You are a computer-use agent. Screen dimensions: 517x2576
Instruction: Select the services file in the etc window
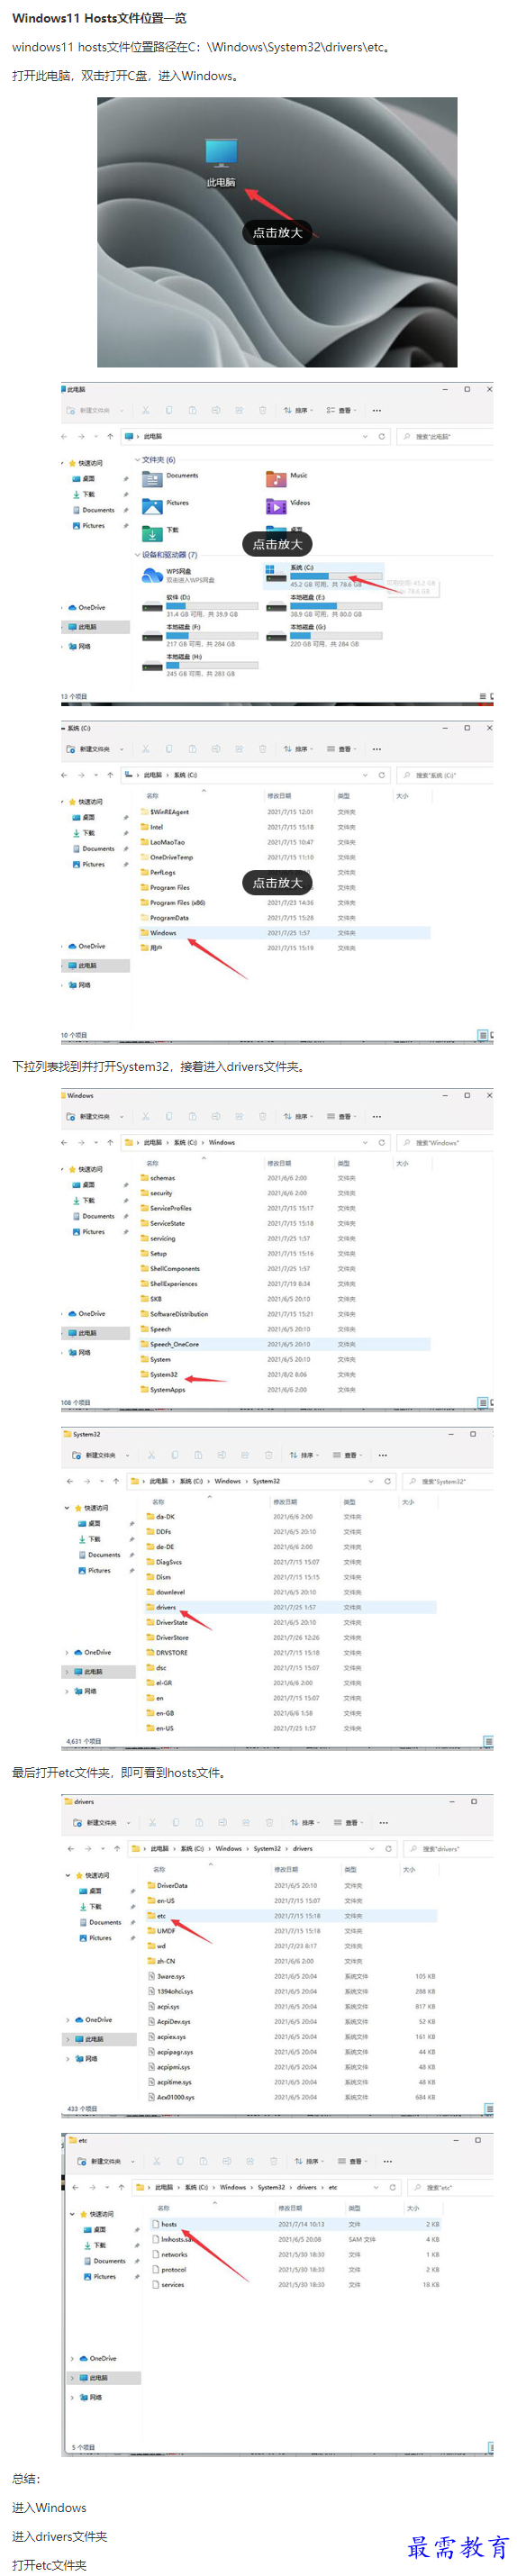click(295, 2286)
